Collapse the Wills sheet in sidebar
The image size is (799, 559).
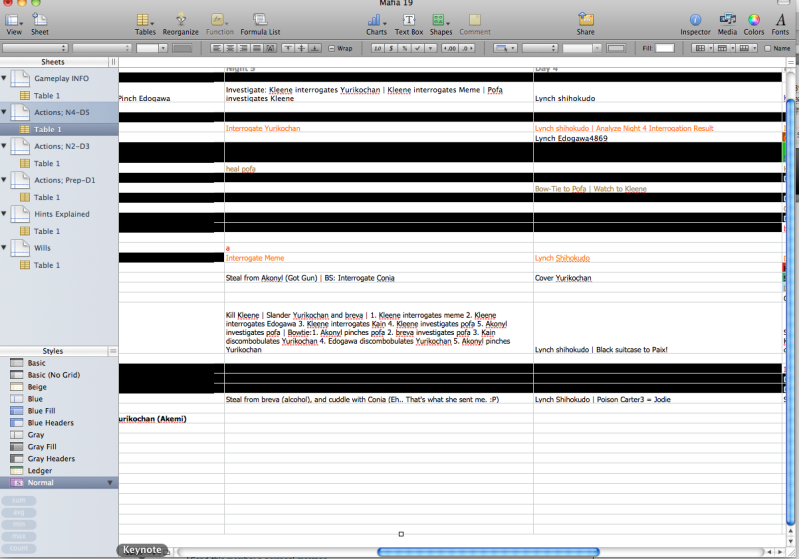tap(5, 247)
